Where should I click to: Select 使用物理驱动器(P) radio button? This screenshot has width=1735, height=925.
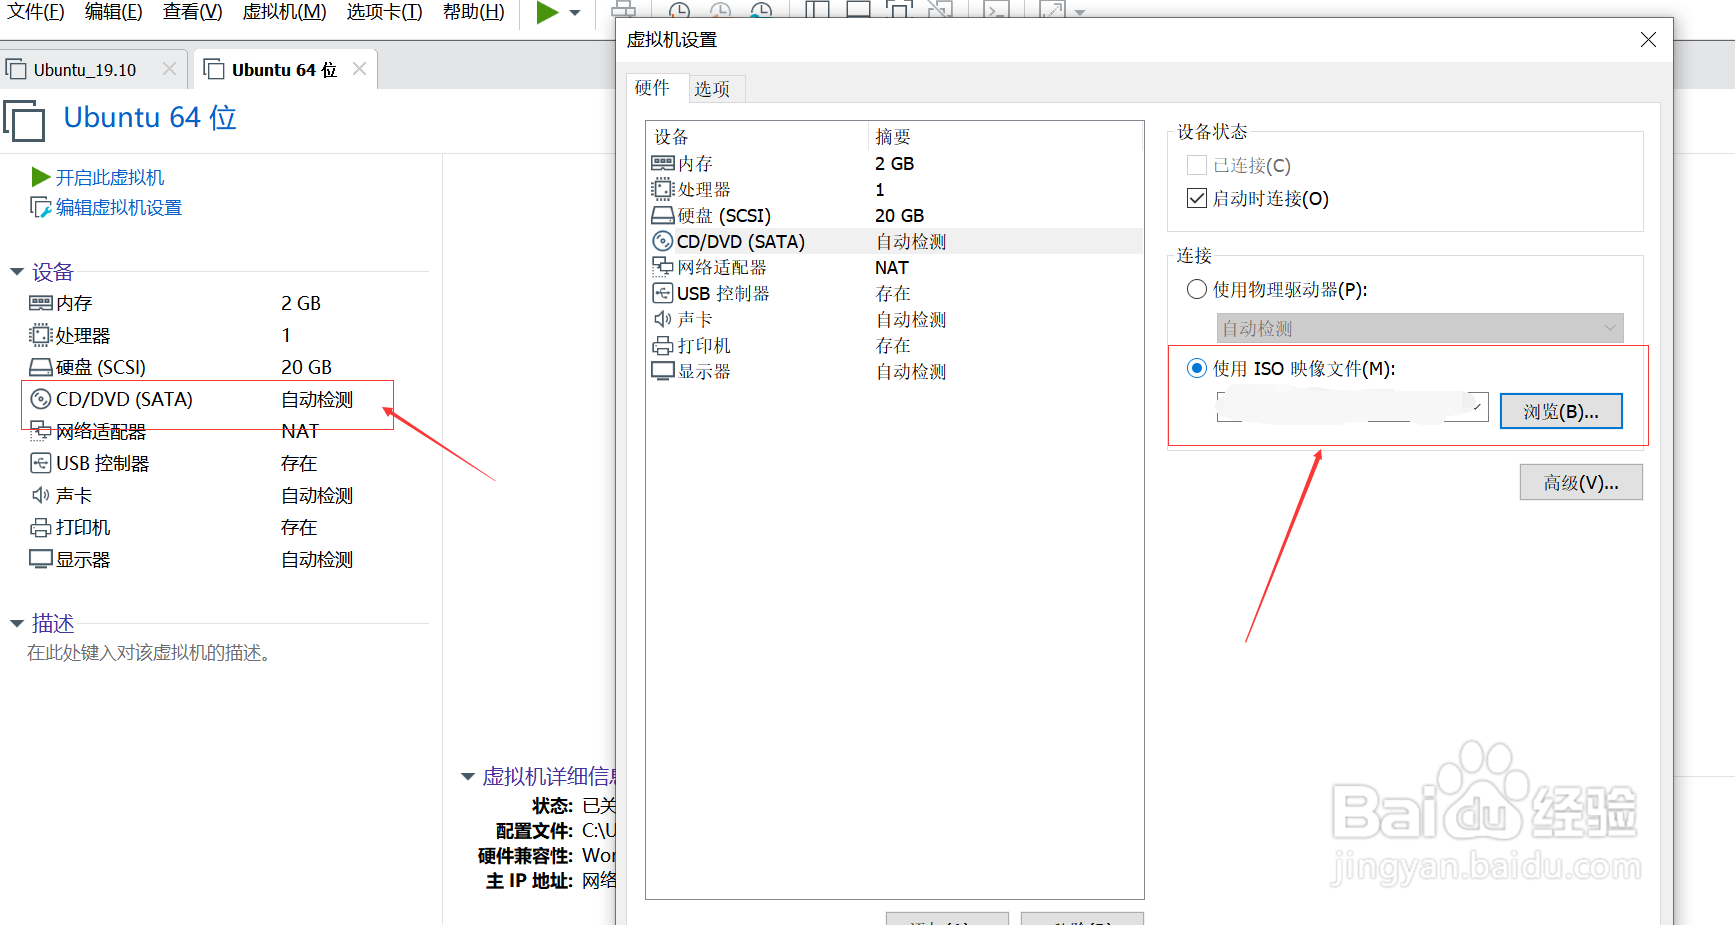(1197, 289)
